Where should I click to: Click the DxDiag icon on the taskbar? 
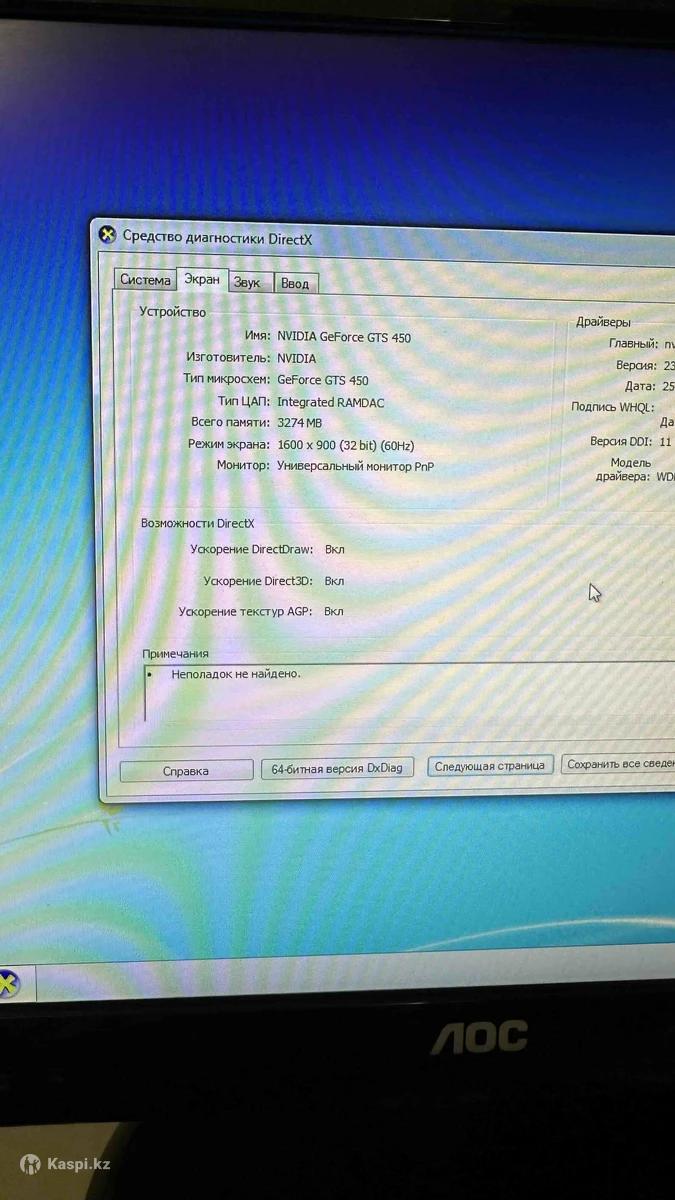pos(8,983)
